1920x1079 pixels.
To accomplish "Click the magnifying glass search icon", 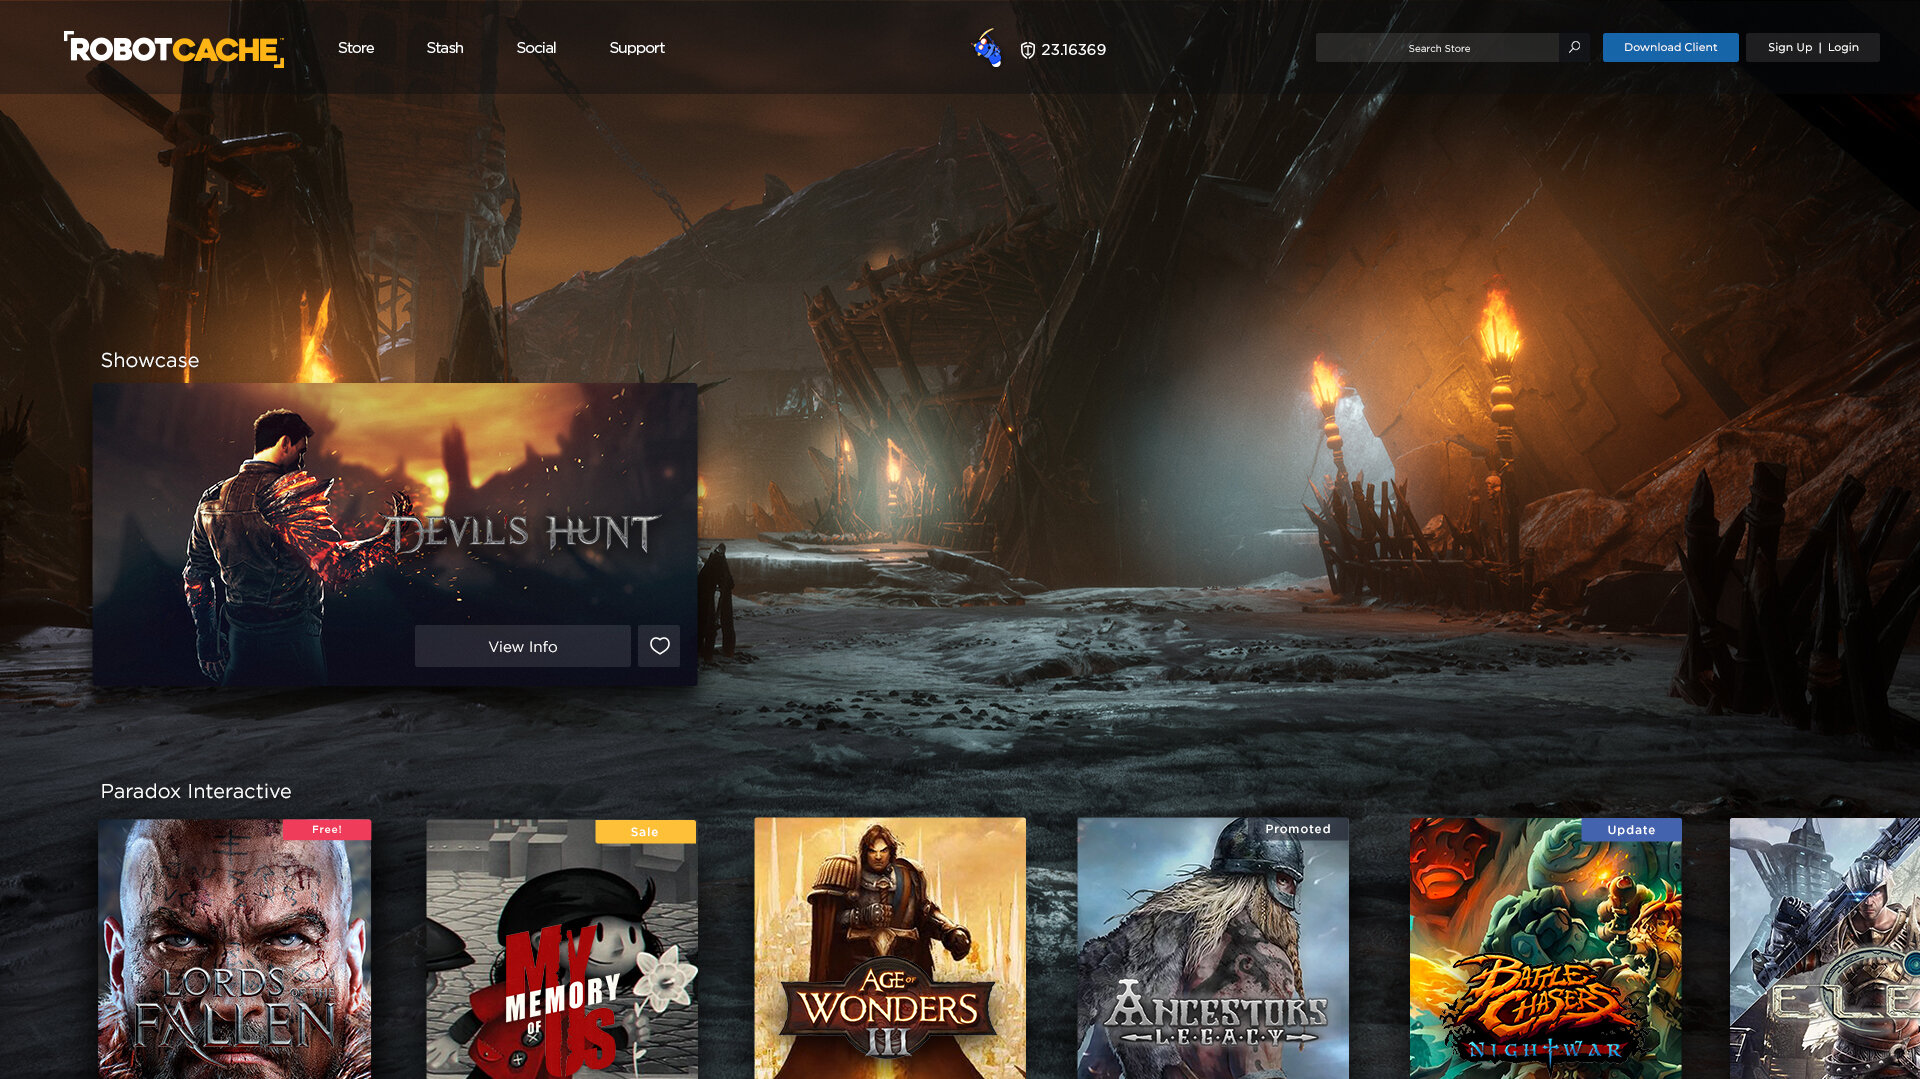I will click(1574, 47).
